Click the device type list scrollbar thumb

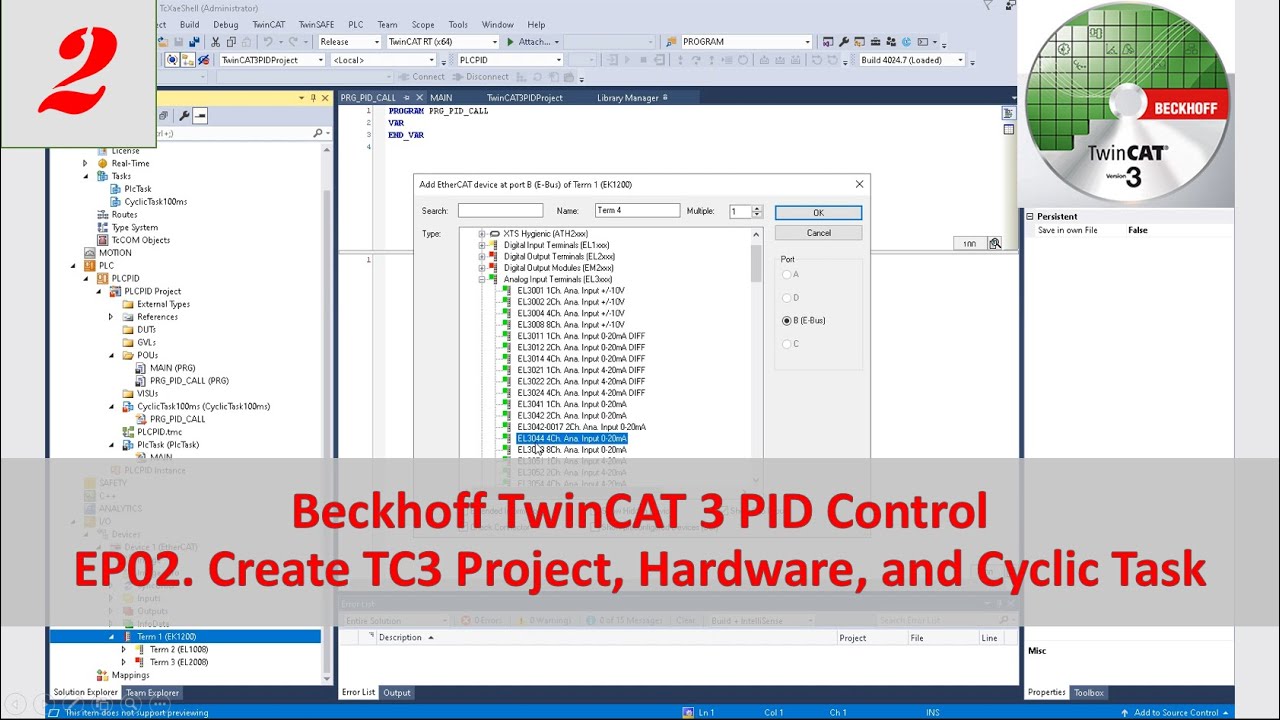[756, 262]
